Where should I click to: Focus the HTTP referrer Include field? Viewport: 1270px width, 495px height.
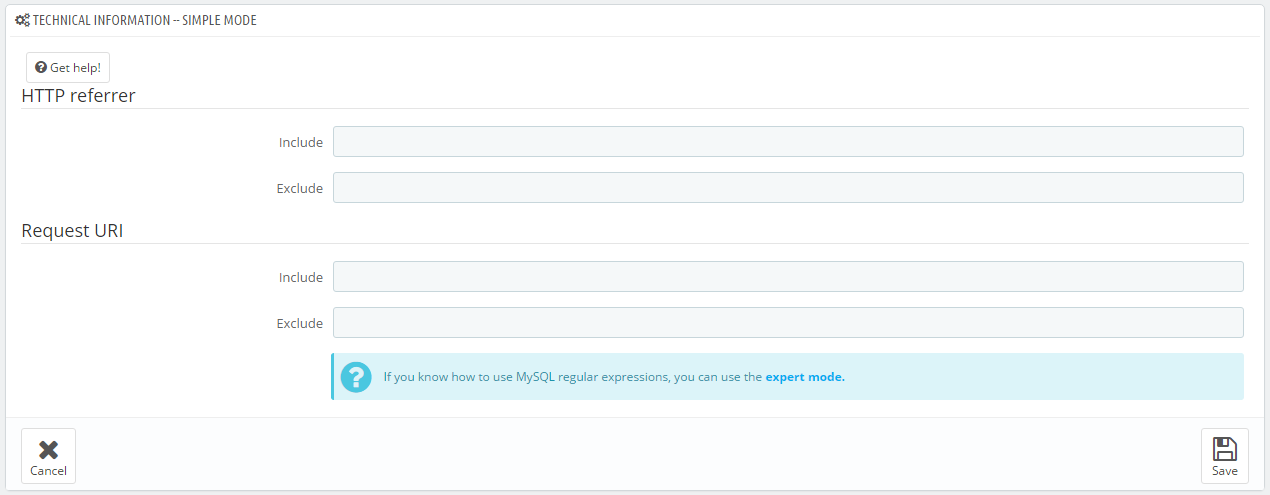pos(788,142)
